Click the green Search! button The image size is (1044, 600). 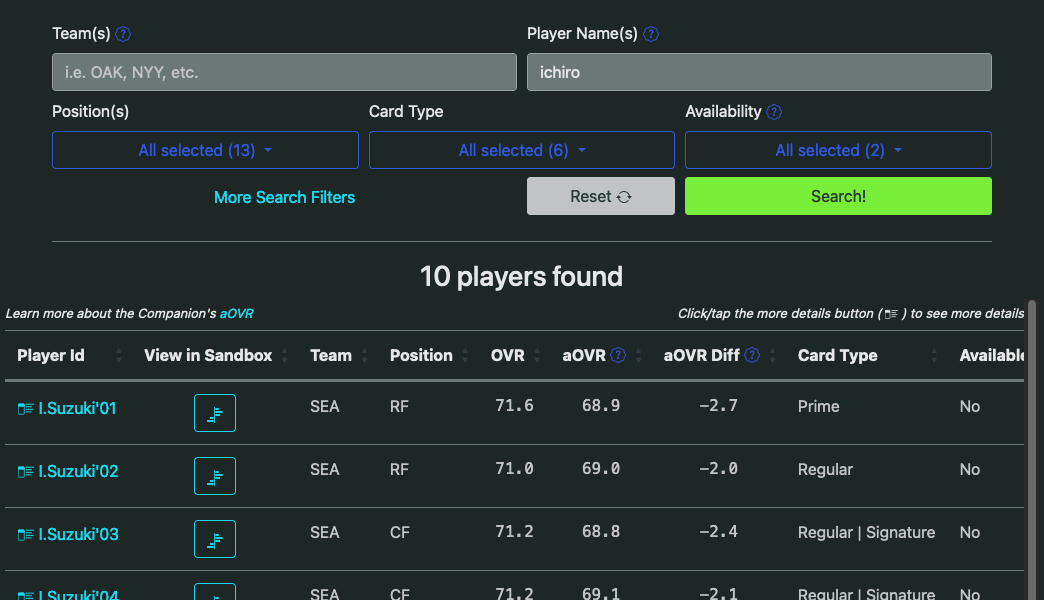point(838,196)
